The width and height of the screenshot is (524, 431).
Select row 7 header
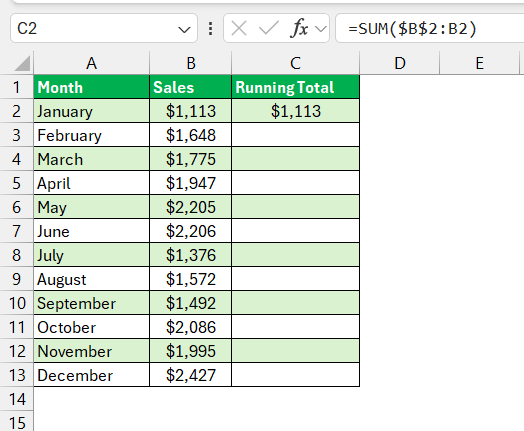[x=16, y=231]
